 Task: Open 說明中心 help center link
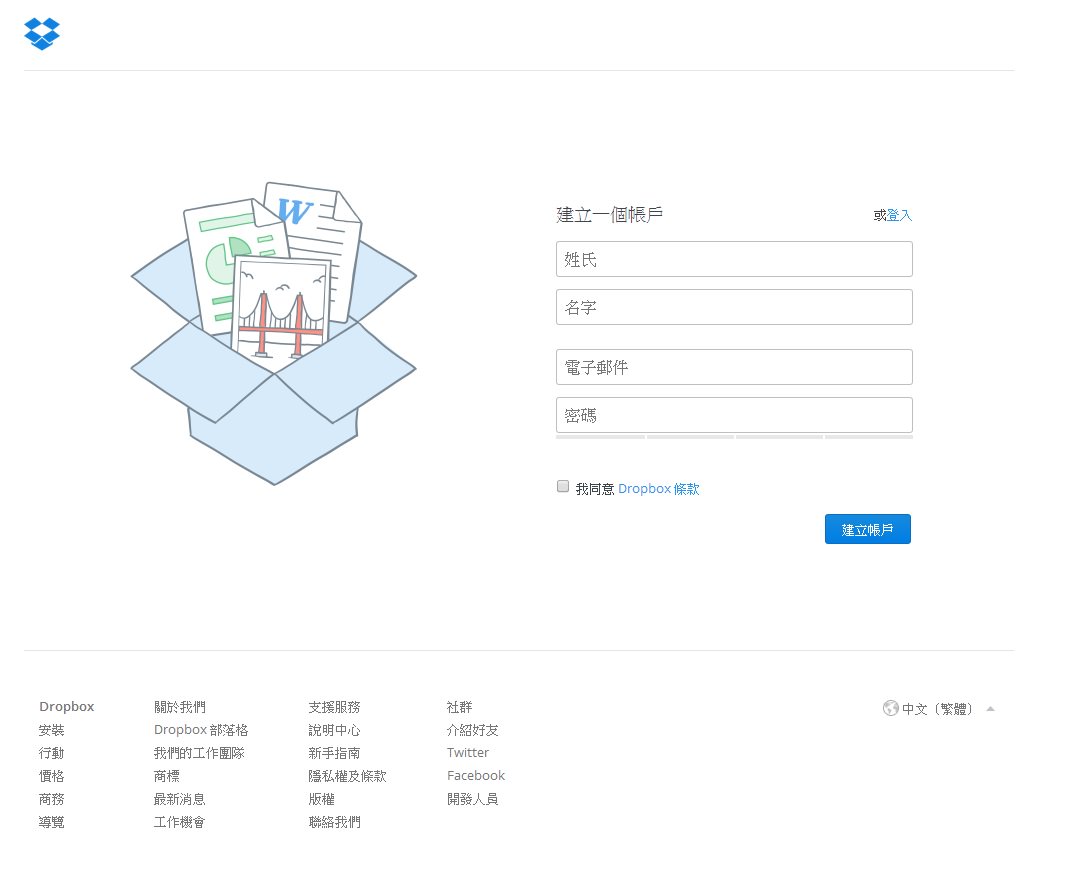(334, 730)
